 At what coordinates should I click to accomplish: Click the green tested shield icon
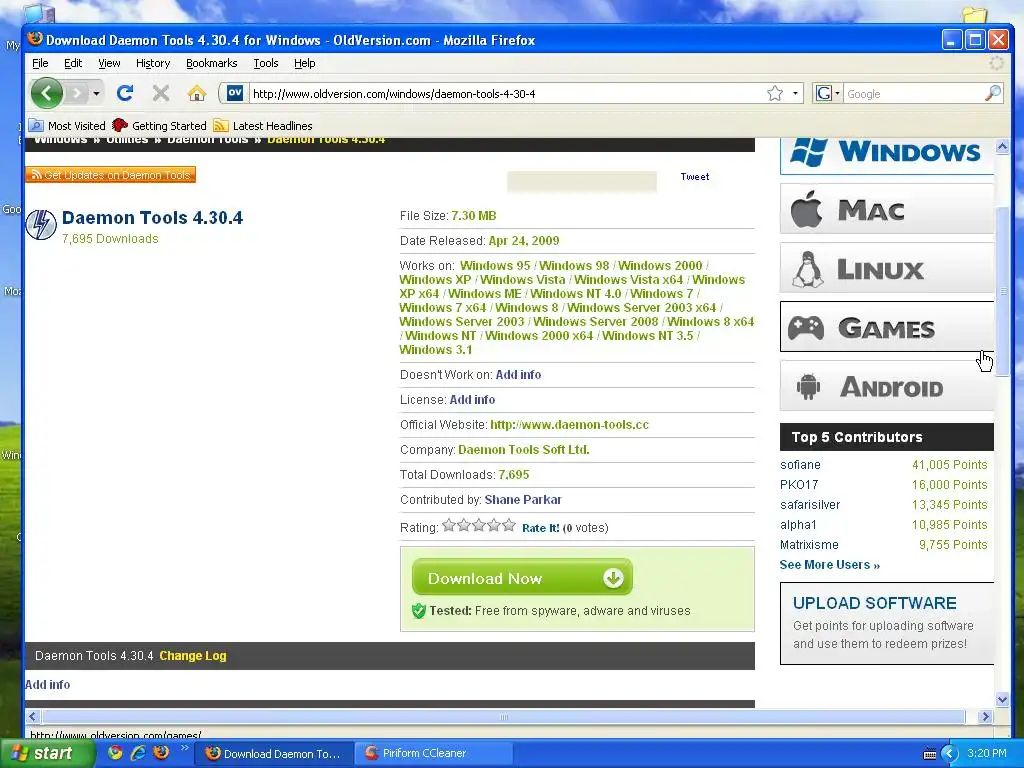419,611
